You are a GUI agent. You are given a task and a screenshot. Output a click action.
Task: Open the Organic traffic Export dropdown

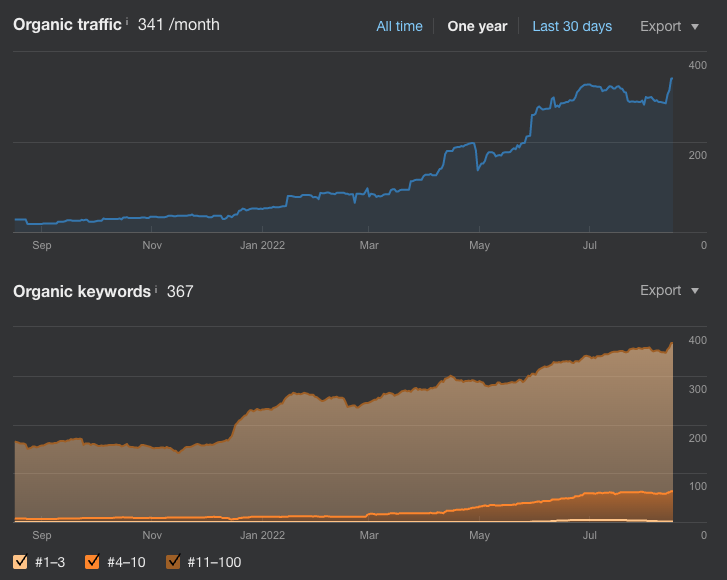tap(669, 26)
